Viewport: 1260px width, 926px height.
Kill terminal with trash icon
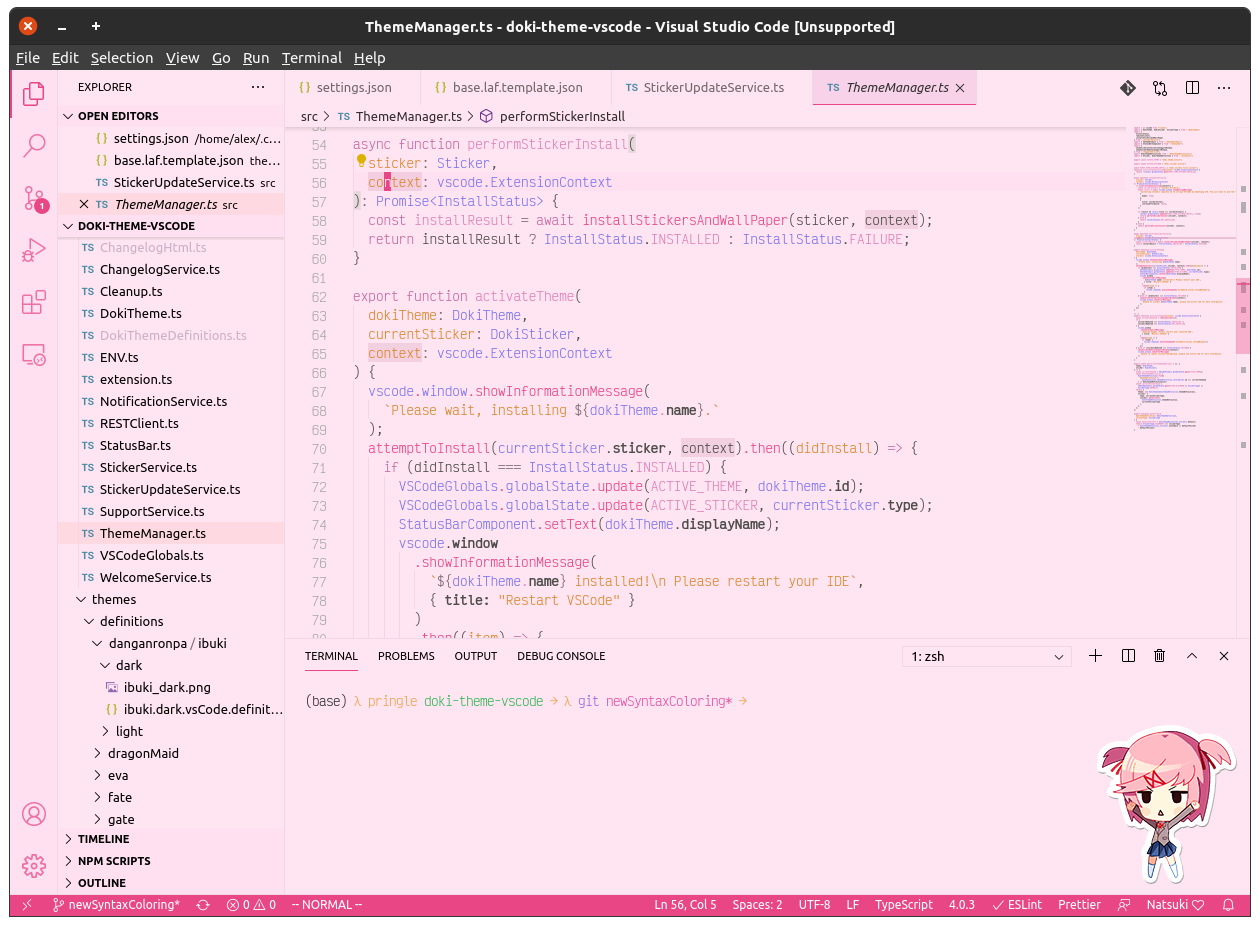1160,656
